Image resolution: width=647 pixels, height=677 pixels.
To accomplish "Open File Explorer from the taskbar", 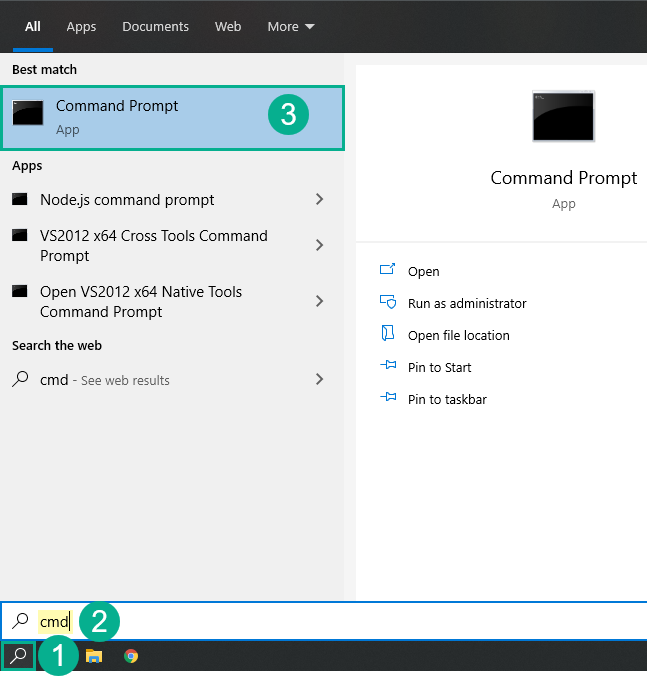I will coord(94,657).
